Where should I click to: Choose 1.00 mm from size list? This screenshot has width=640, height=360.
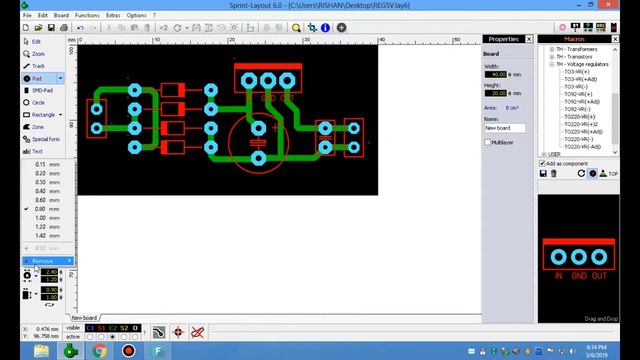[48, 218]
